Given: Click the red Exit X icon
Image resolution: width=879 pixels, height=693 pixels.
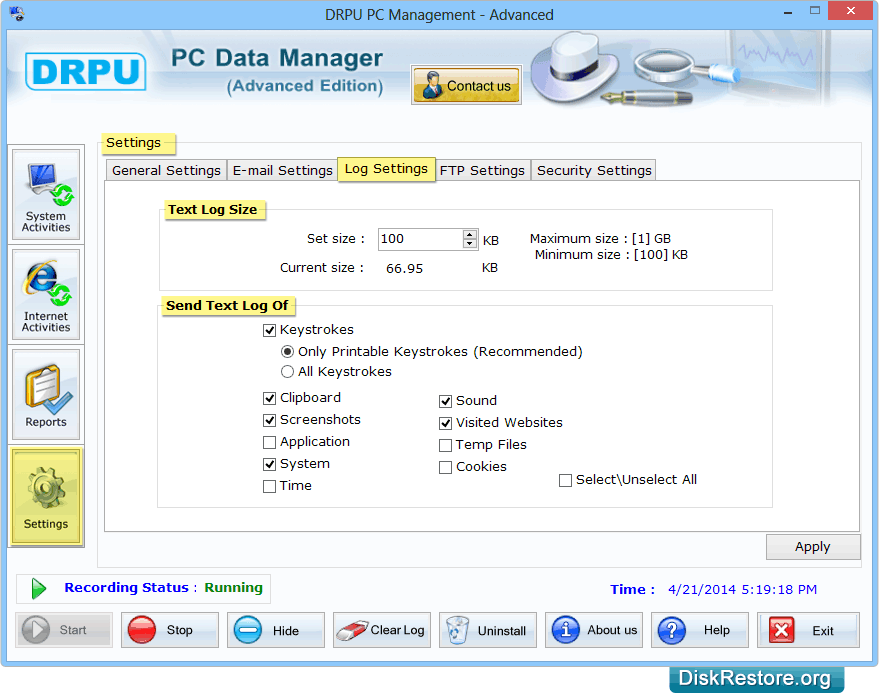Looking at the screenshot, I should pos(781,630).
